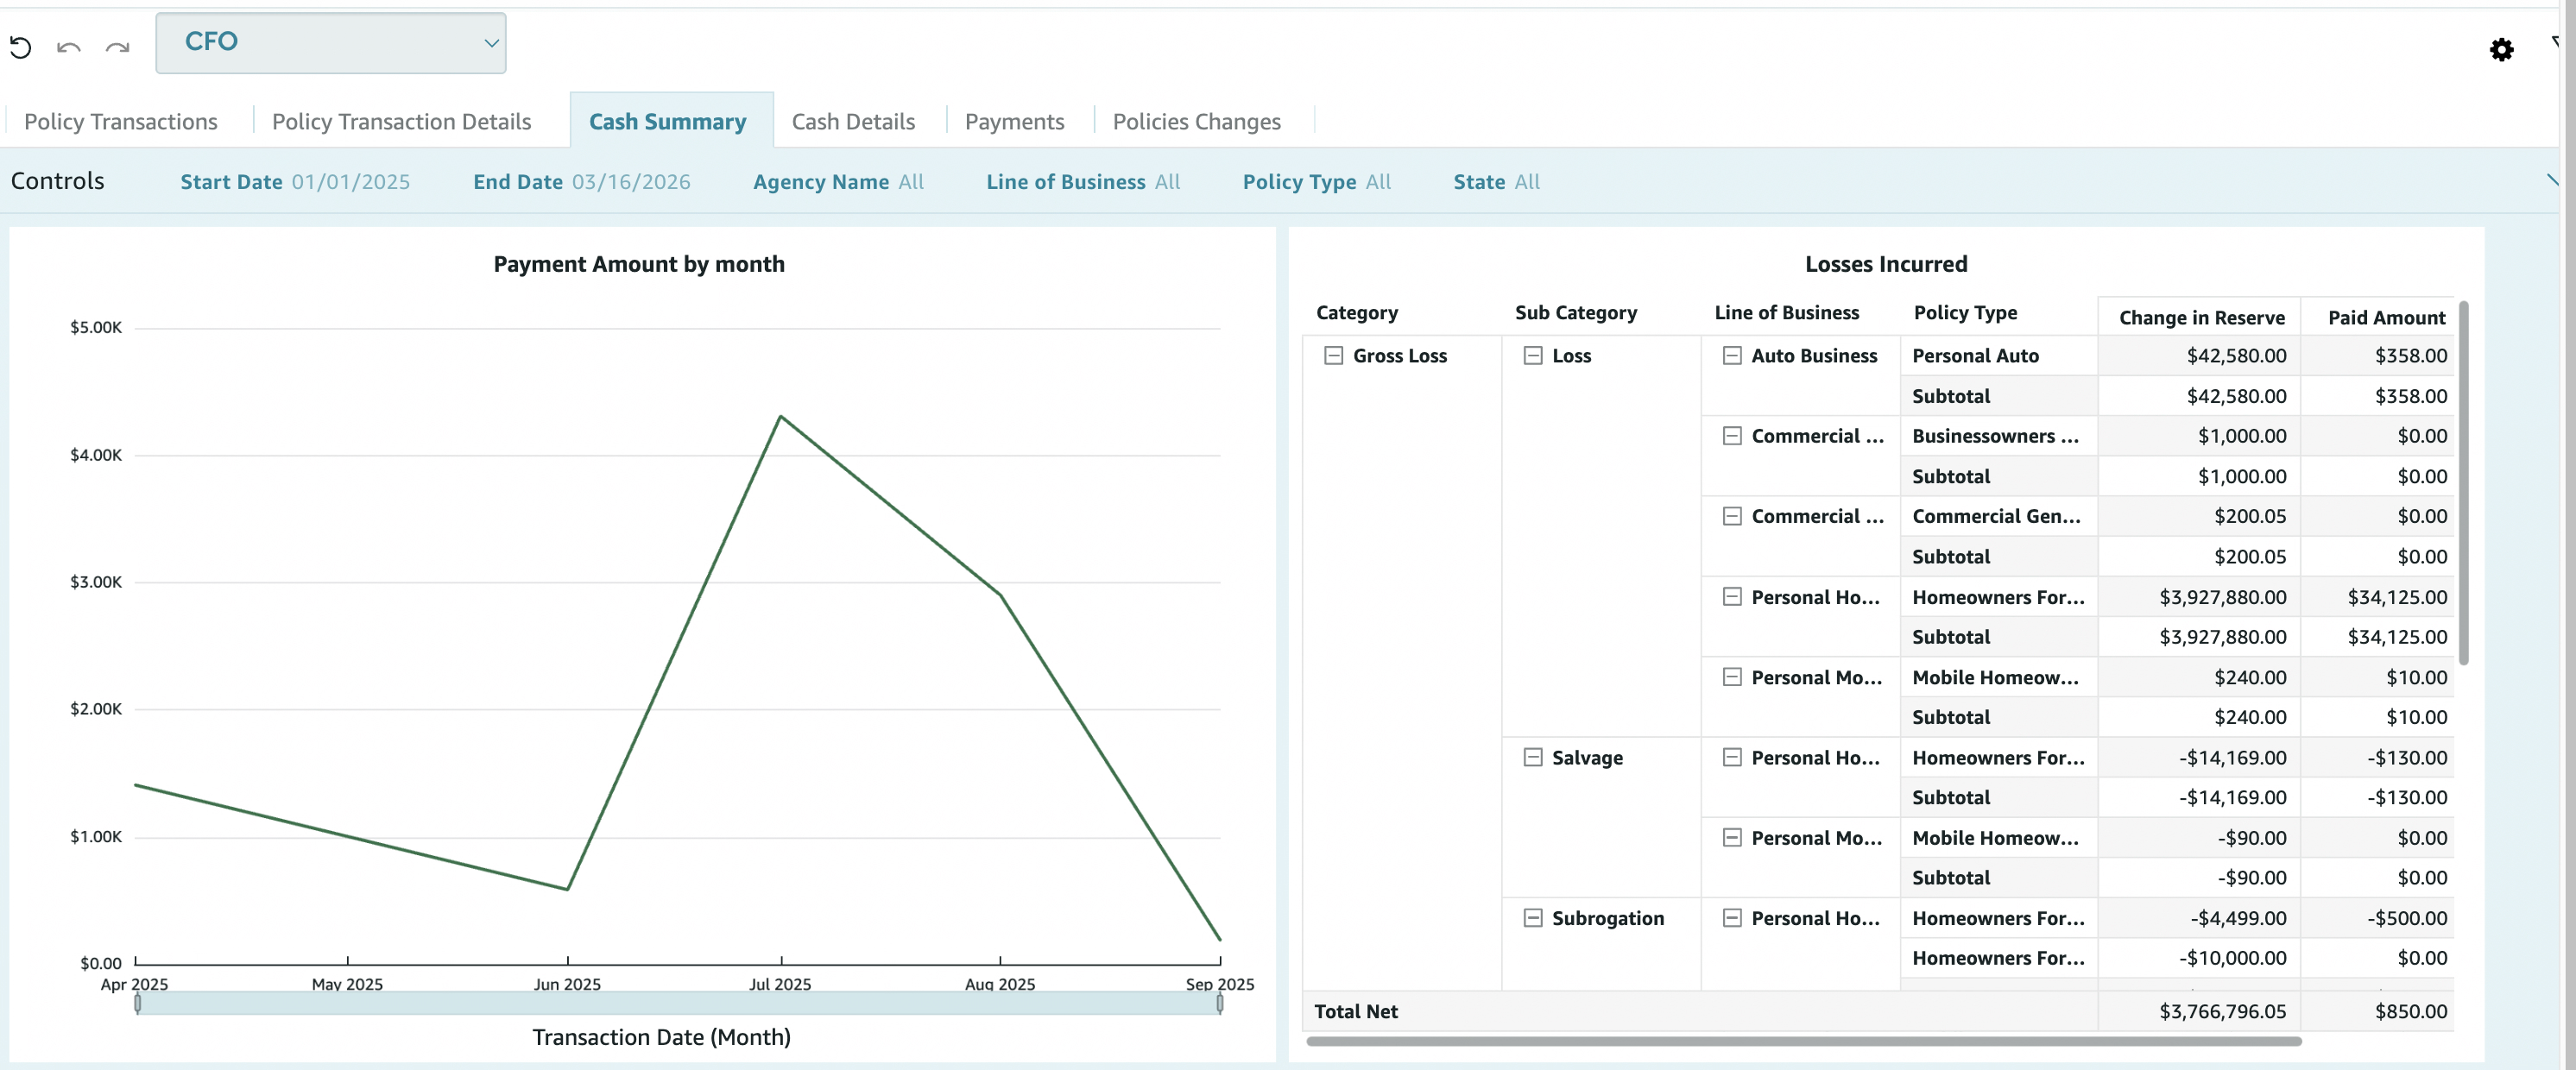
Task: Open the Line of Business filter
Action: click(1082, 182)
